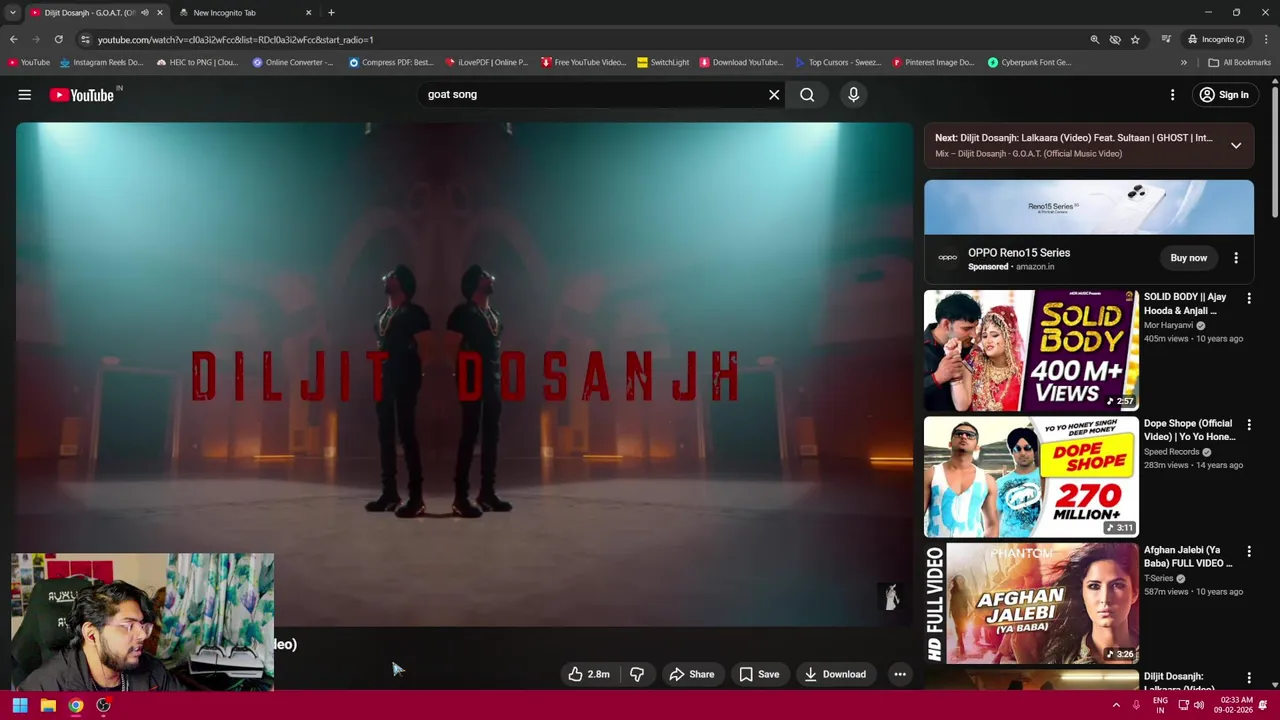Click the address bar URL
This screenshot has width=1280, height=720.
point(236,40)
